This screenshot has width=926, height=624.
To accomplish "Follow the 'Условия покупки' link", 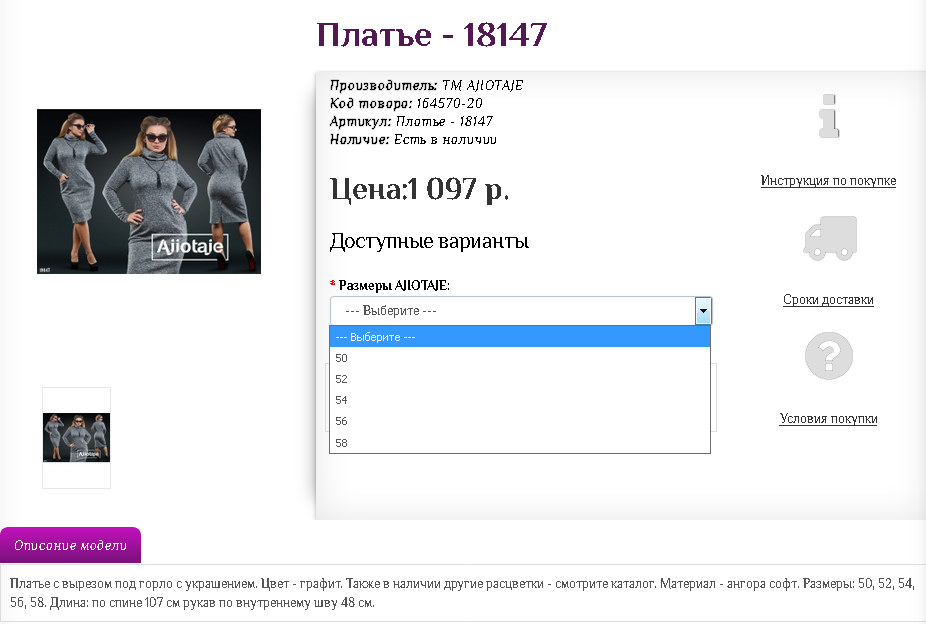I will point(828,419).
